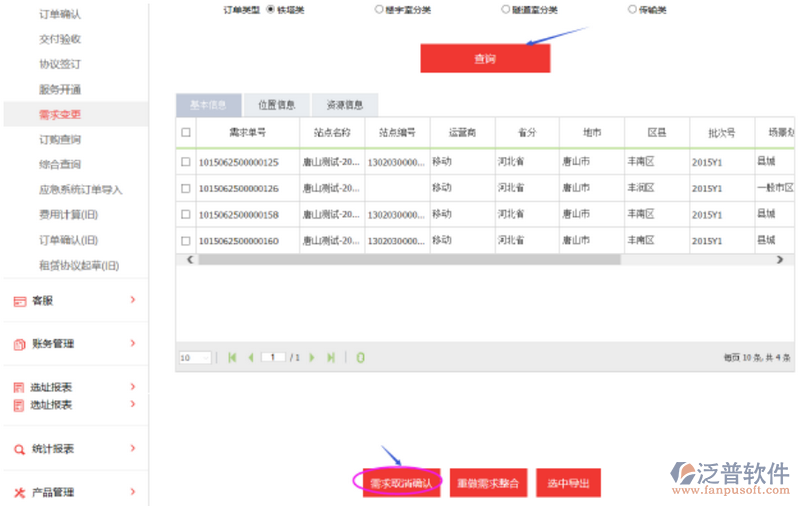Go to the next page of results
Screen dimensions: 800x506
[312, 357]
